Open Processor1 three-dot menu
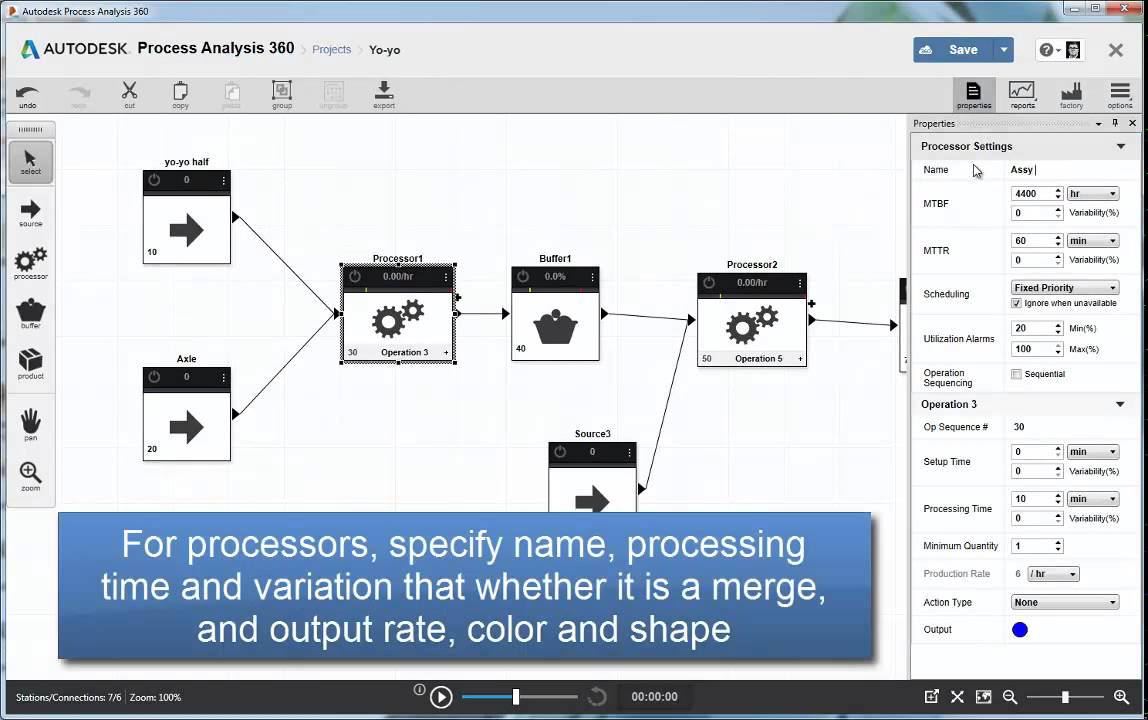 click(x=446, y=277)
